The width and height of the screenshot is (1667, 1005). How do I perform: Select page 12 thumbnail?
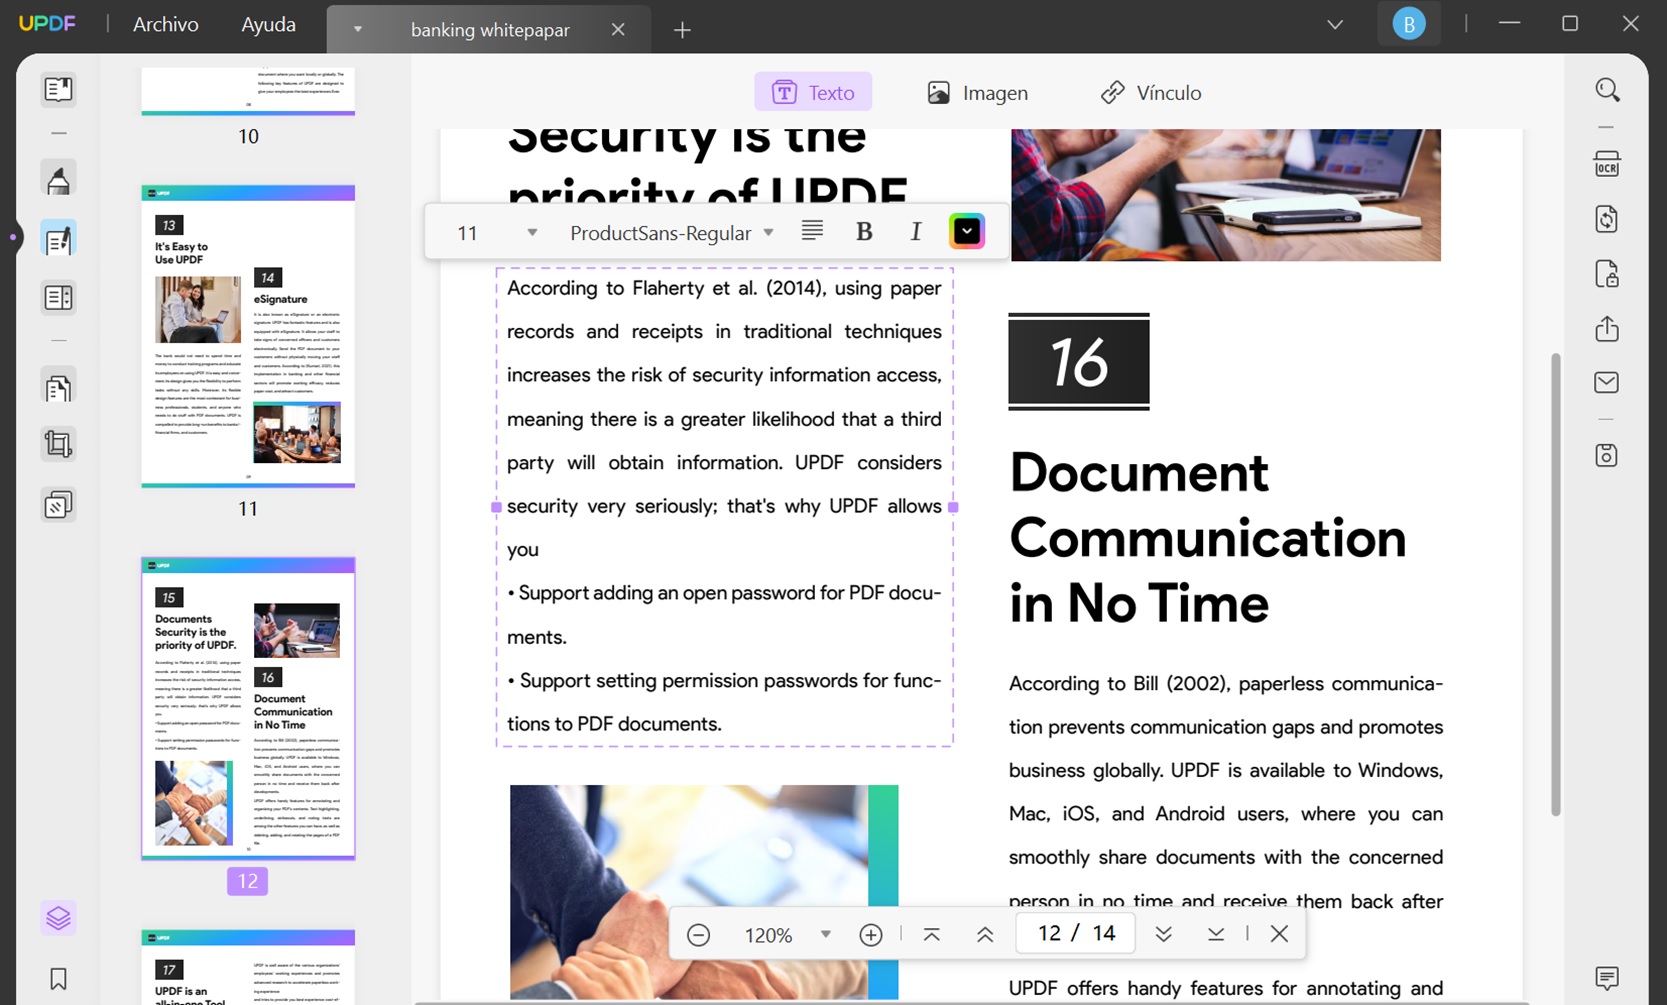248,708
